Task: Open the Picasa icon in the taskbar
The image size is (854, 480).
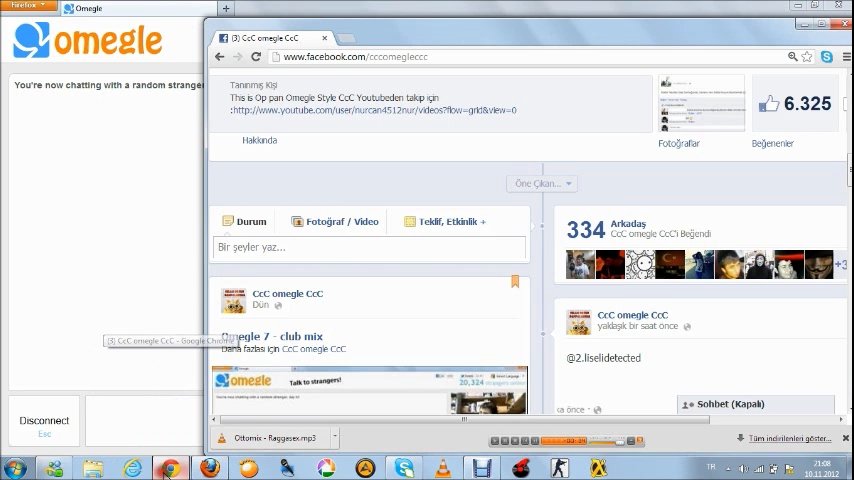Action: pyautogui.click(x=326, y=468)
